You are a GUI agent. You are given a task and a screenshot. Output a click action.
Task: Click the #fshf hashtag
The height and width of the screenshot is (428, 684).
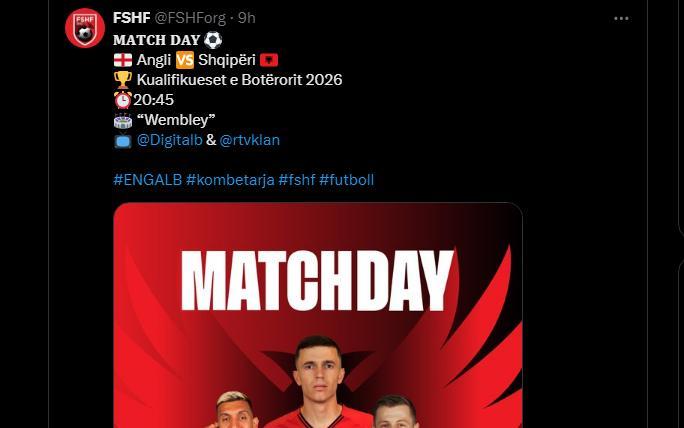click(297, 180)
